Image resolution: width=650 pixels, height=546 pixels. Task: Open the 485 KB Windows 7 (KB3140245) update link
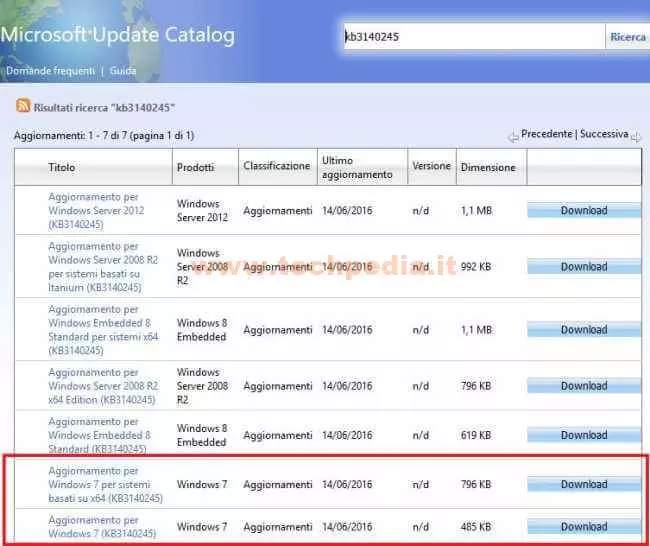coord(102,527)
